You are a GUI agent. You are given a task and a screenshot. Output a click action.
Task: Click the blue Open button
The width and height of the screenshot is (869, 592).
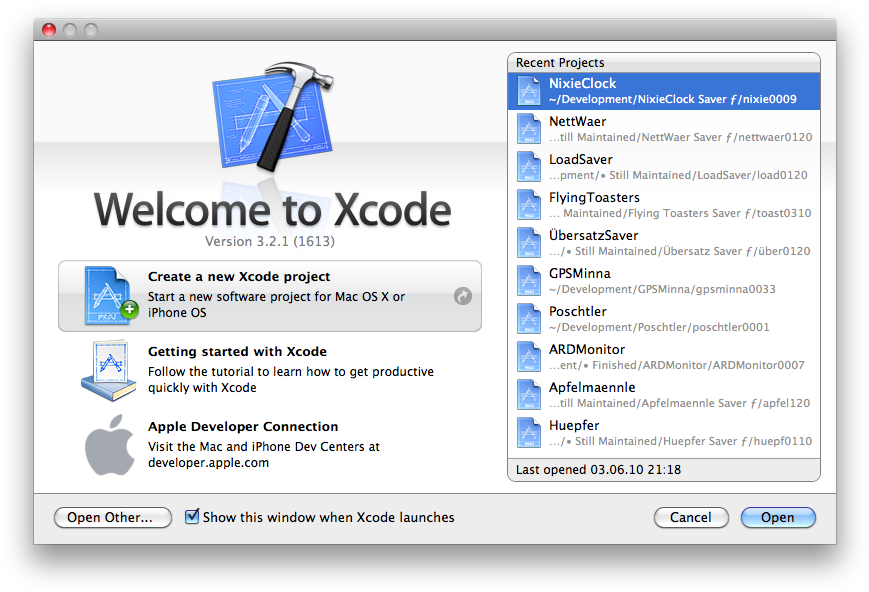tap(778, 517)
